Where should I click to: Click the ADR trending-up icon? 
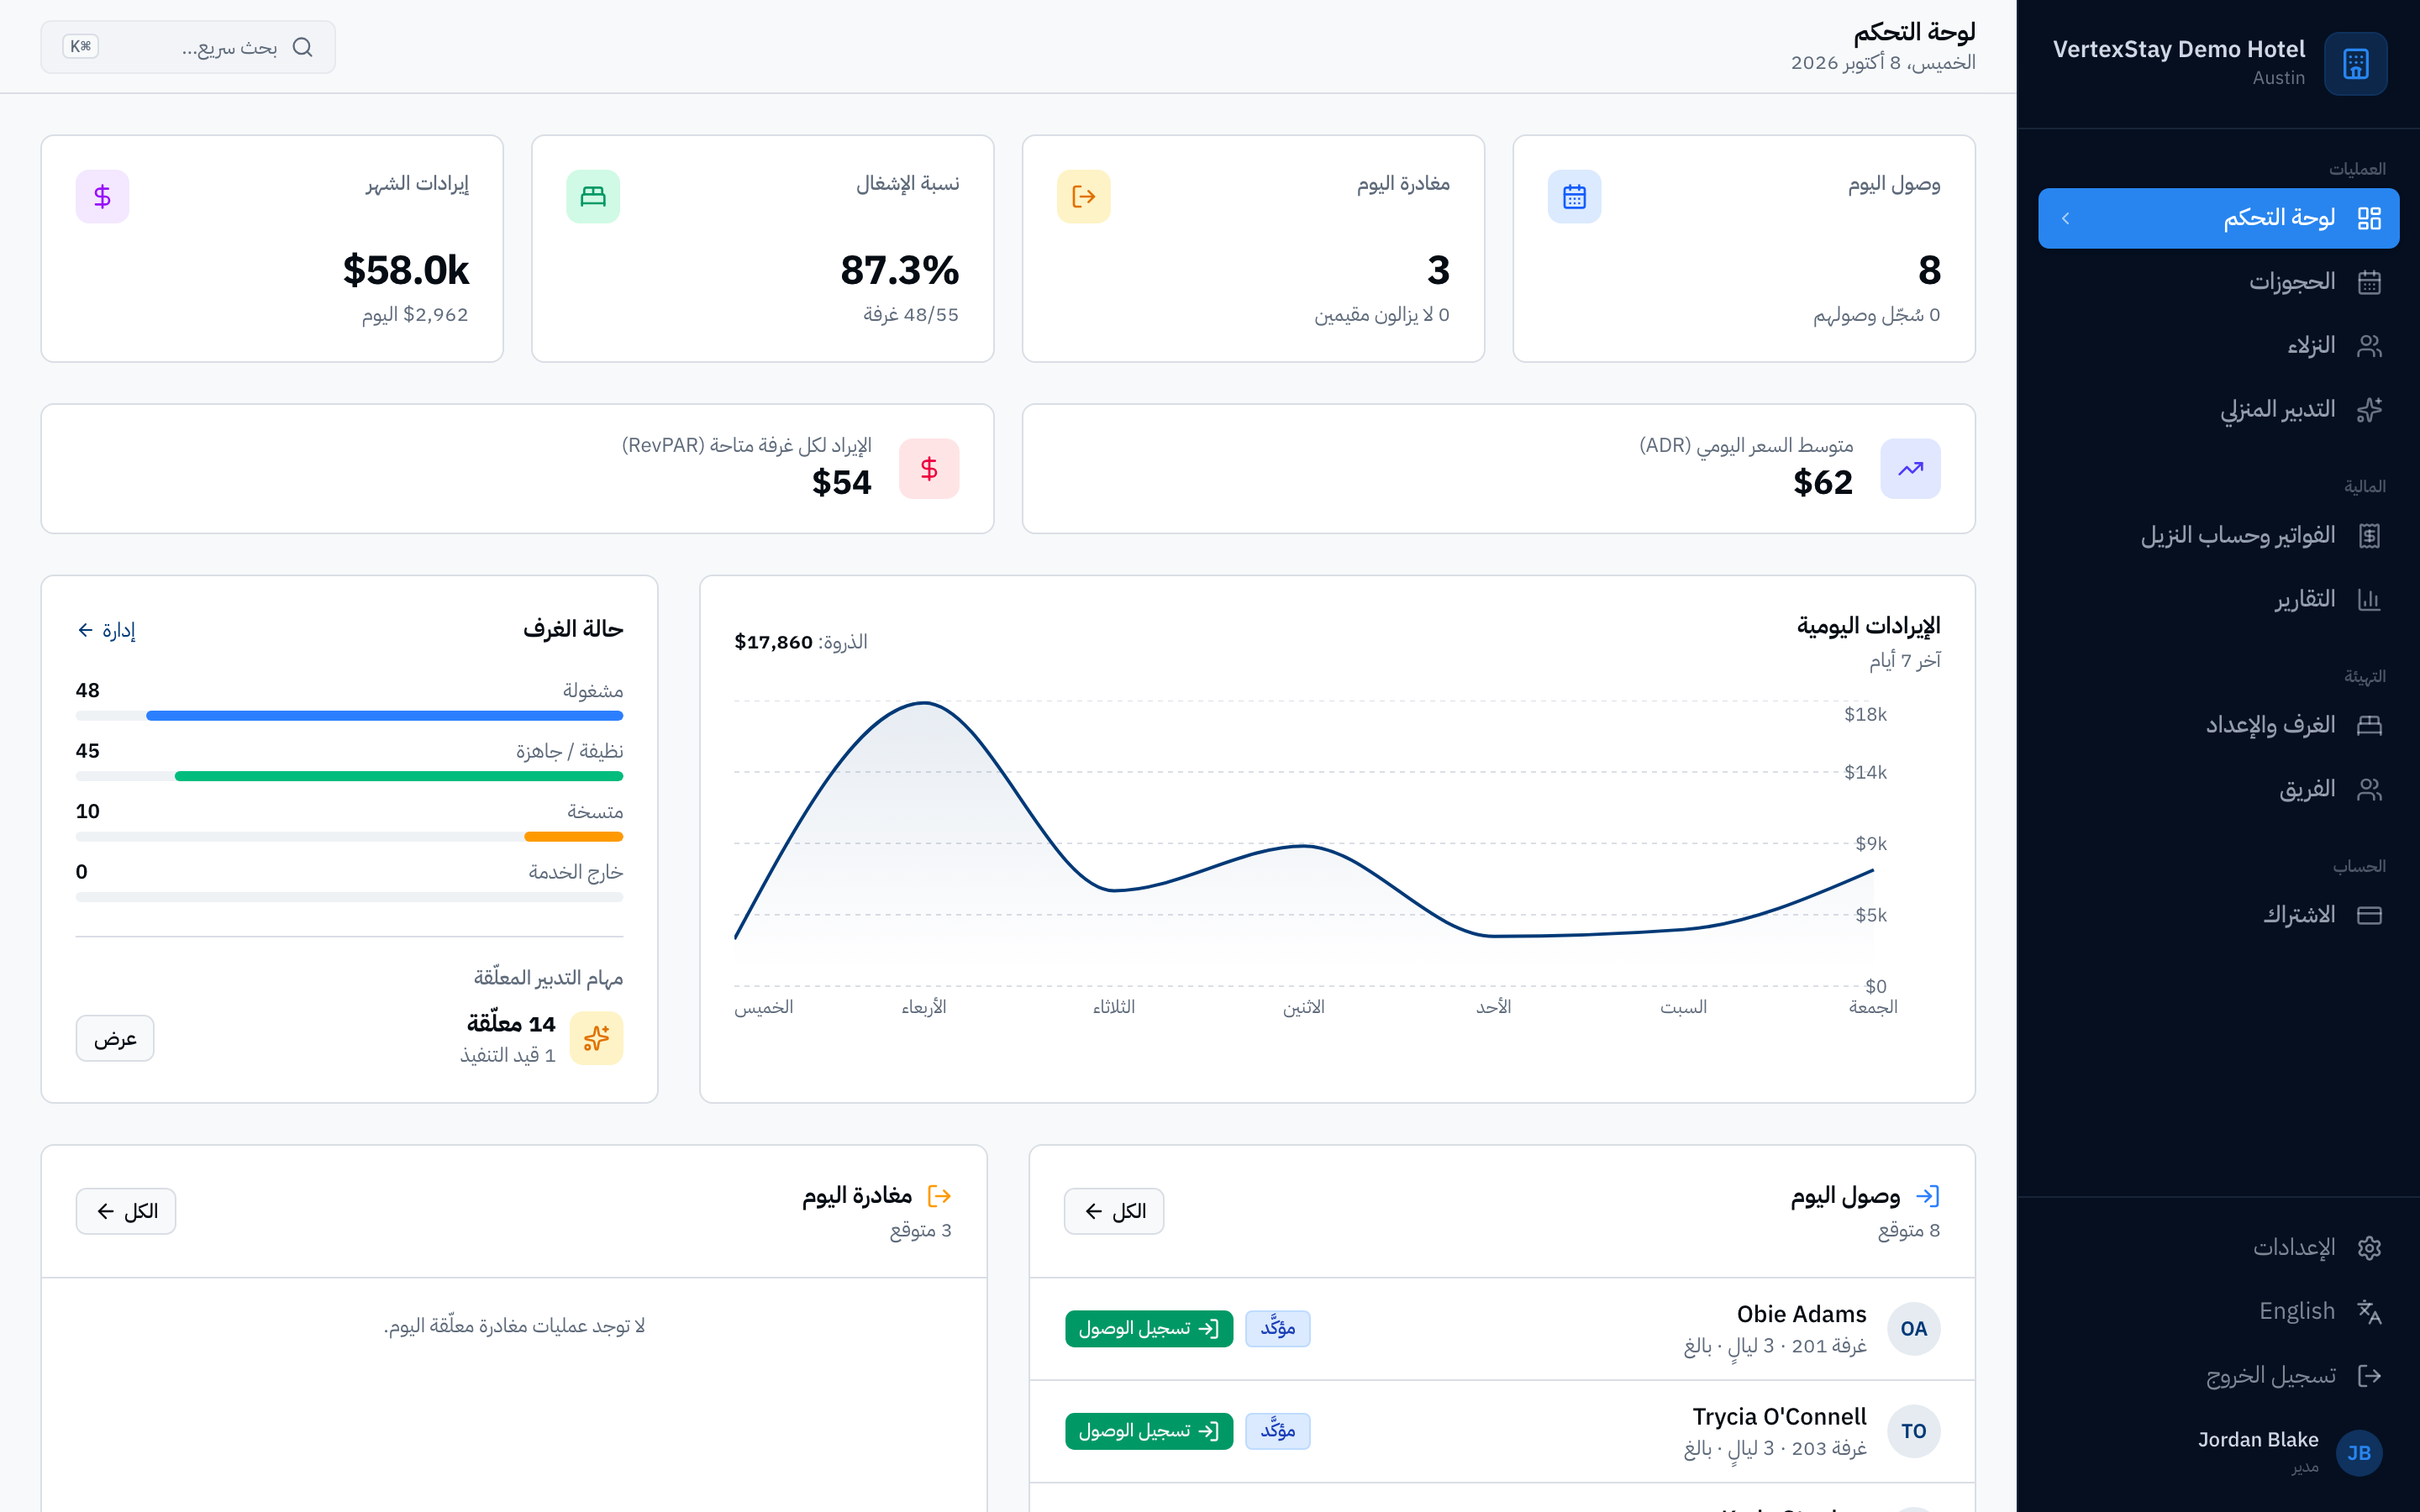pos(1911,469)
